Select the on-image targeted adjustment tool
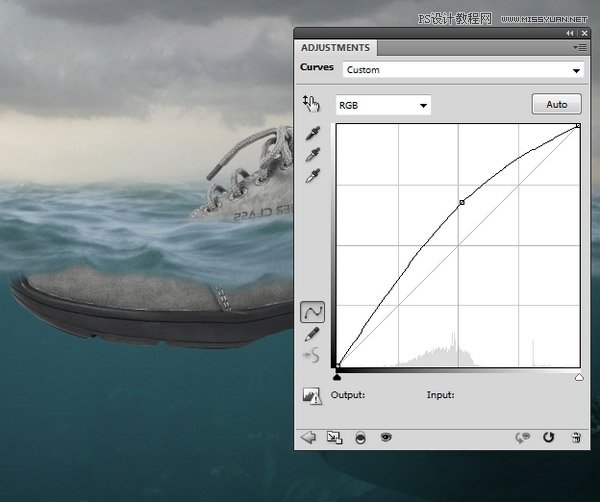The height and width of the screenshot is (502, 600). (312, 104)
